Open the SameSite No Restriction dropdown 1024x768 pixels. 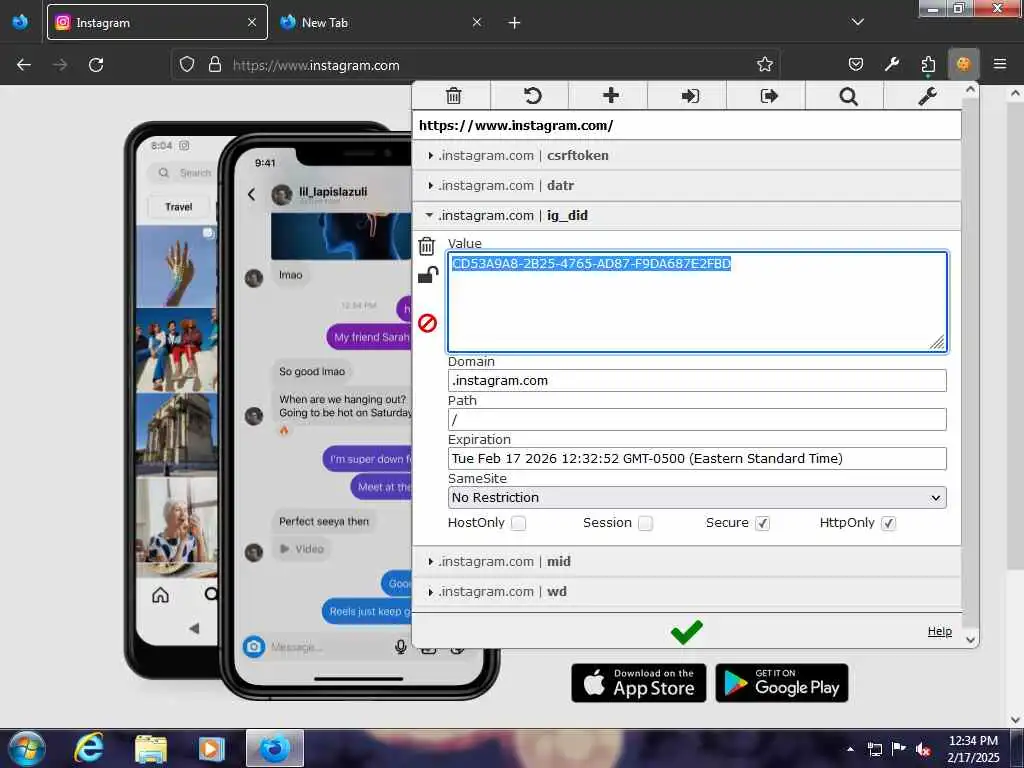point(697,498)
